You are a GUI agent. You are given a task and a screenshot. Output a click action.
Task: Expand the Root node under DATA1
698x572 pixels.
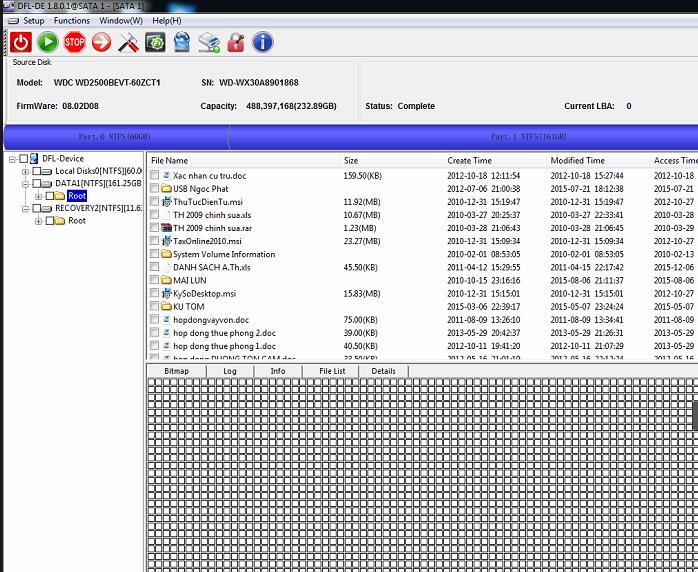coord(39,196)
